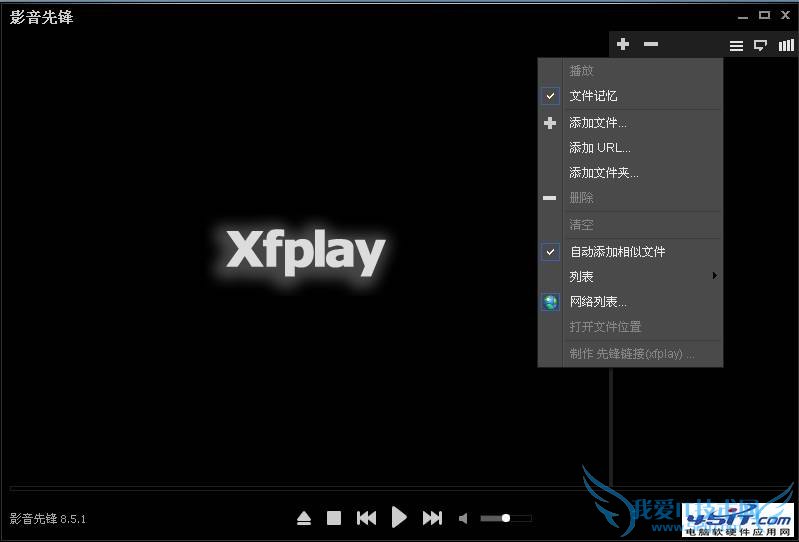The height and width of the screenshot is (542, 799).
Task: Skip to next track
Action: click(x=432, y=518)
